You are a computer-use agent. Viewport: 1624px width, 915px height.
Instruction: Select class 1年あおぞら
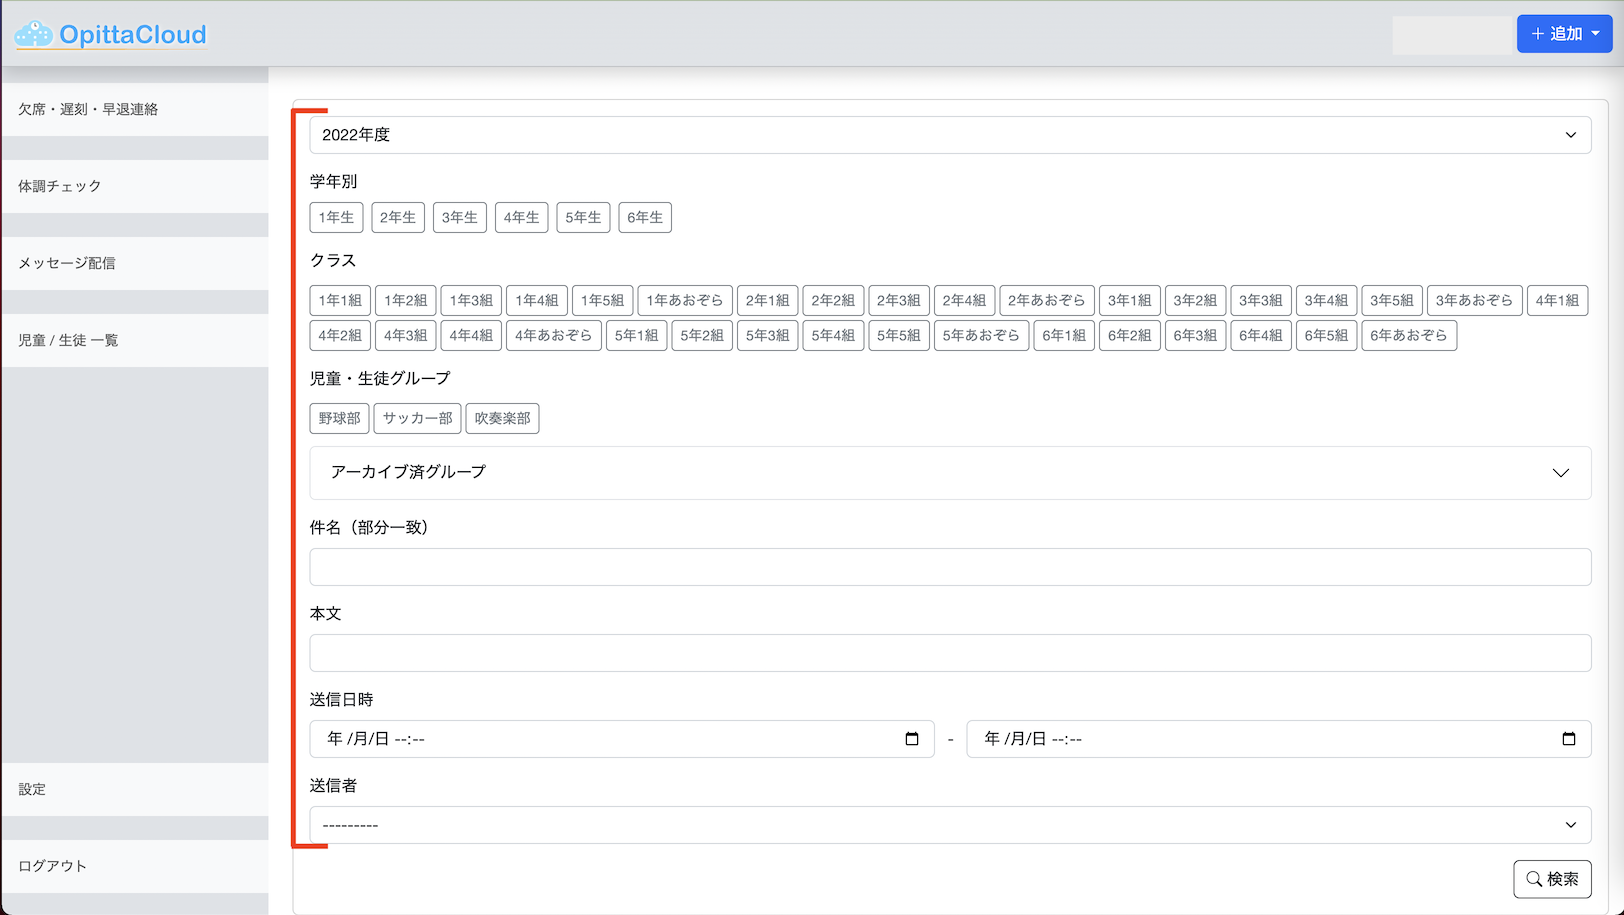685,300
